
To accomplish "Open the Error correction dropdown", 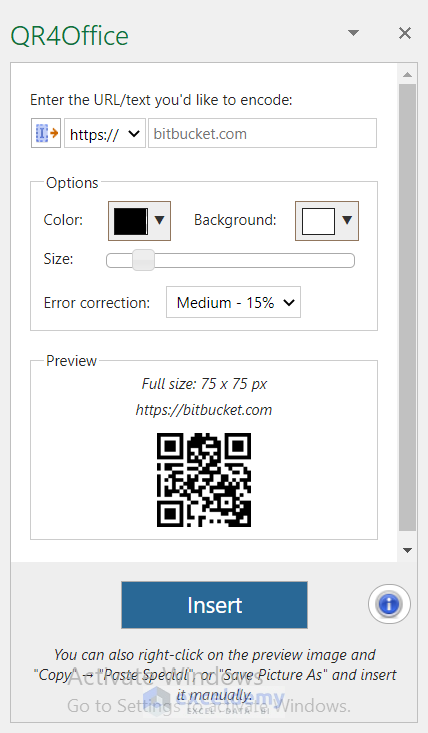I will [233, 302].
